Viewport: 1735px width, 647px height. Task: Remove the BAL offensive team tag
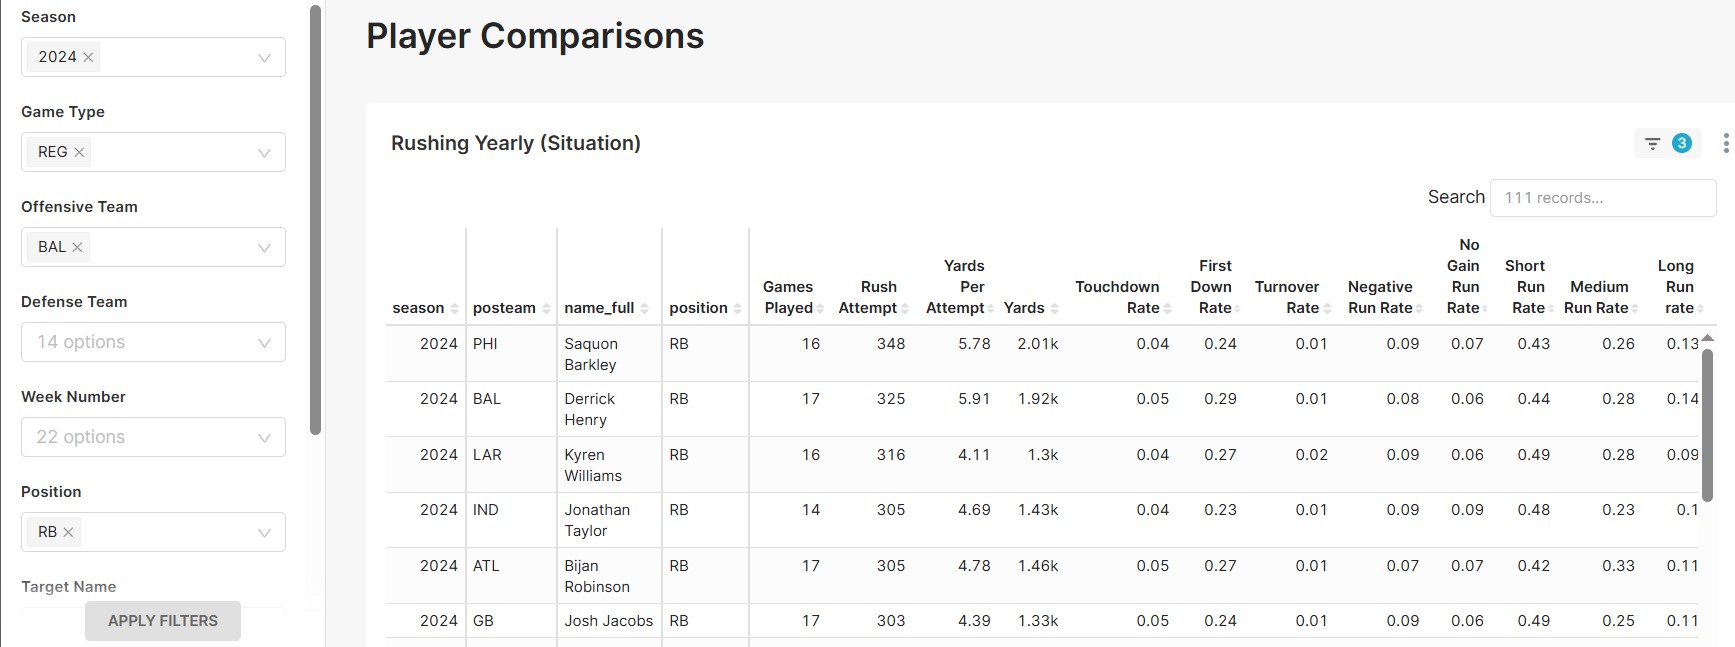(x=77, y=247)
